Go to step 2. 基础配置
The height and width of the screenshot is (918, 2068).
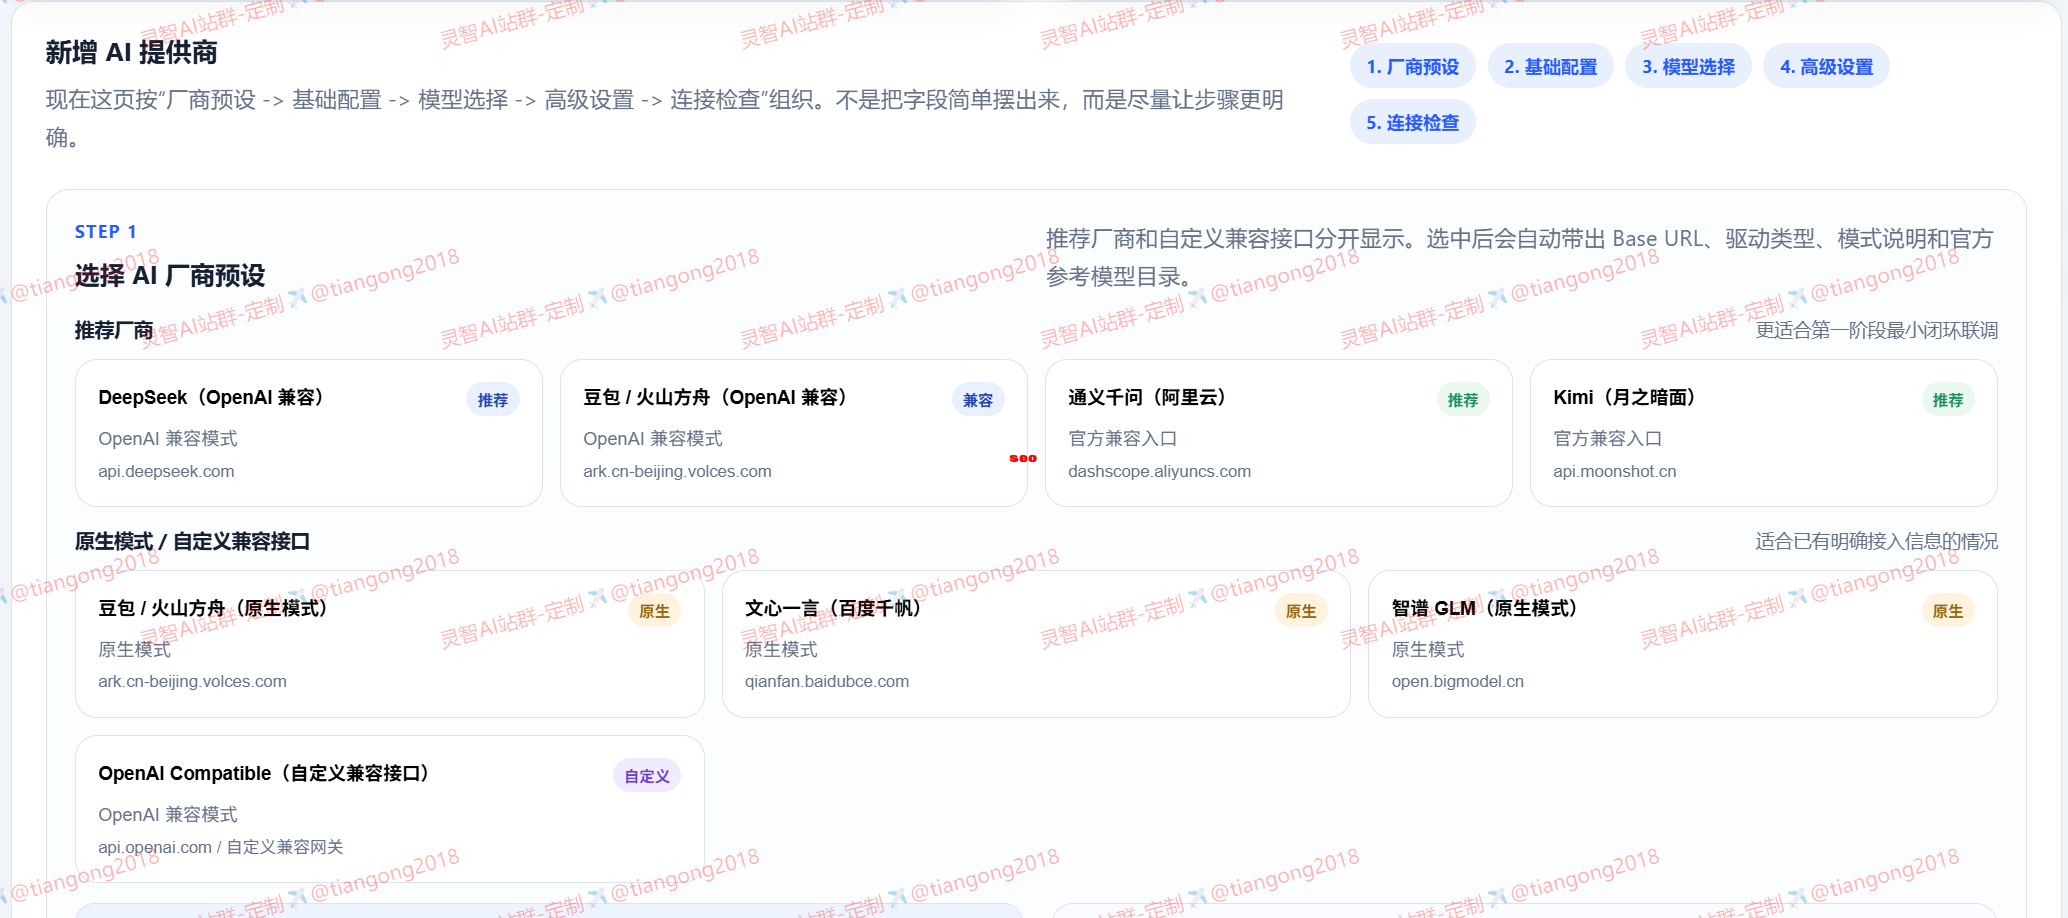[x=1550, y=67]
